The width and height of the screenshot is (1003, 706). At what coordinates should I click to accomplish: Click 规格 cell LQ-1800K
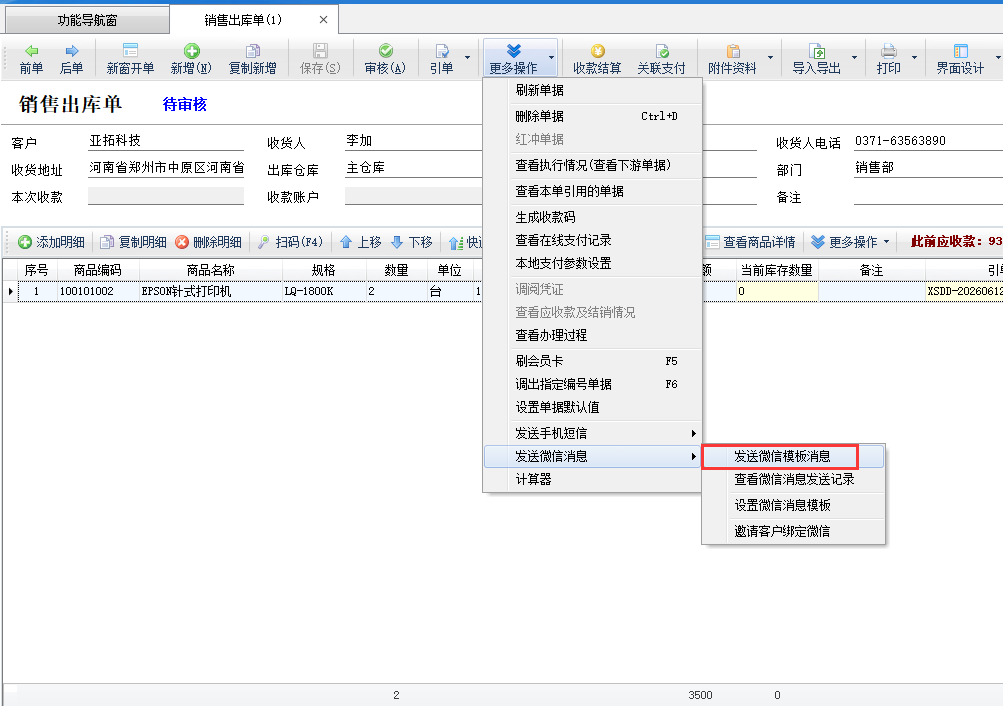324,291
